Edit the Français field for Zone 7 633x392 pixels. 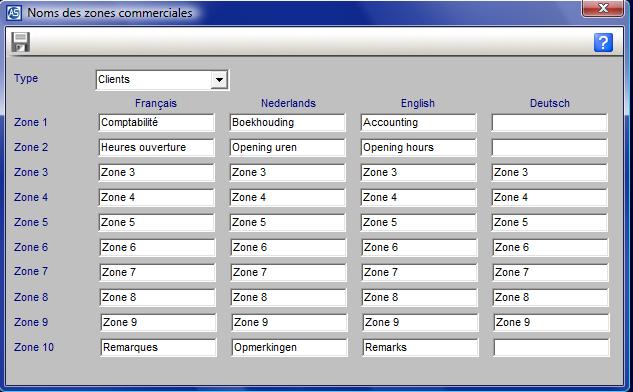(x=157, y=273)
